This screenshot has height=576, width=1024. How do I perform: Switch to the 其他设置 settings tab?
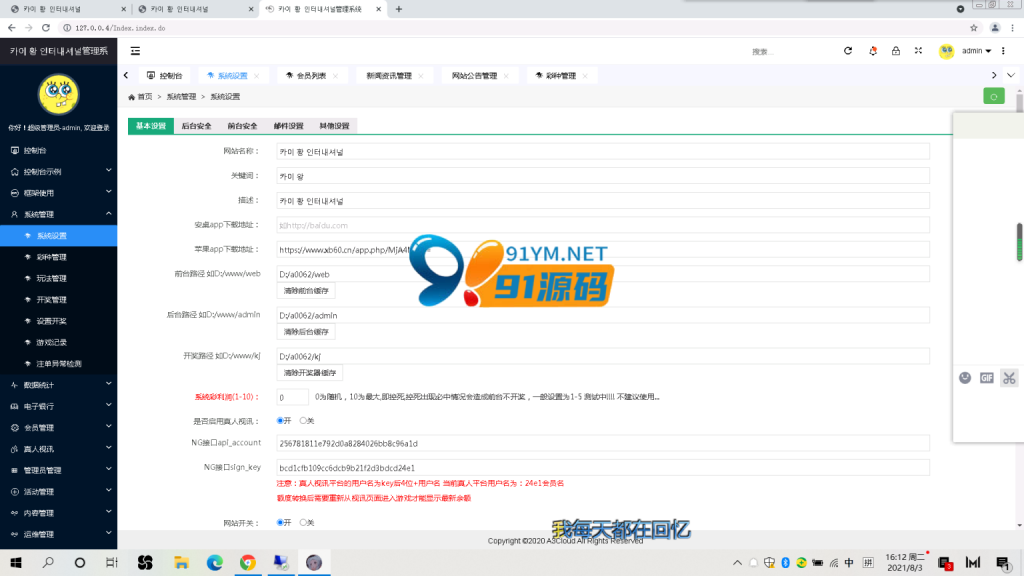(334, 126)
